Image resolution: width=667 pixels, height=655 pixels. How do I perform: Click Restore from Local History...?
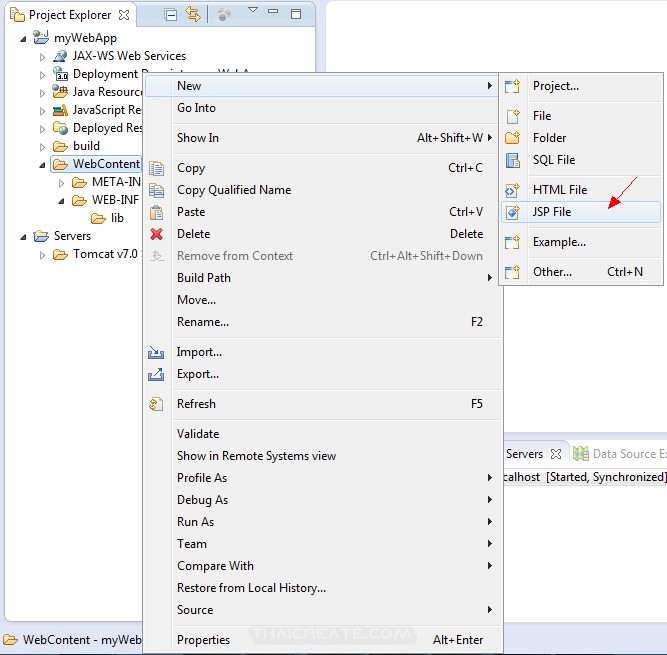click(322, 588)
